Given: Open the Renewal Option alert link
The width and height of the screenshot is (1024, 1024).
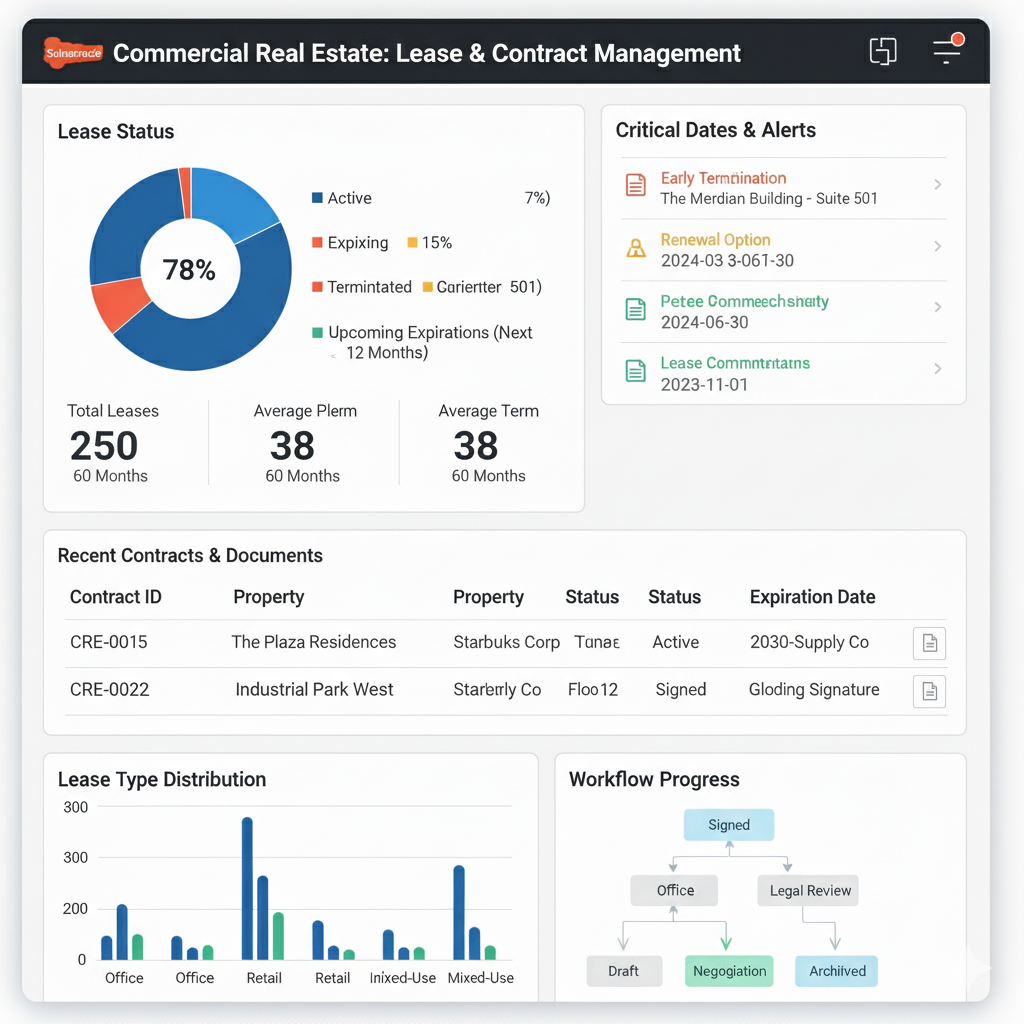Looking at the screenshot, I should coord(715,240).
